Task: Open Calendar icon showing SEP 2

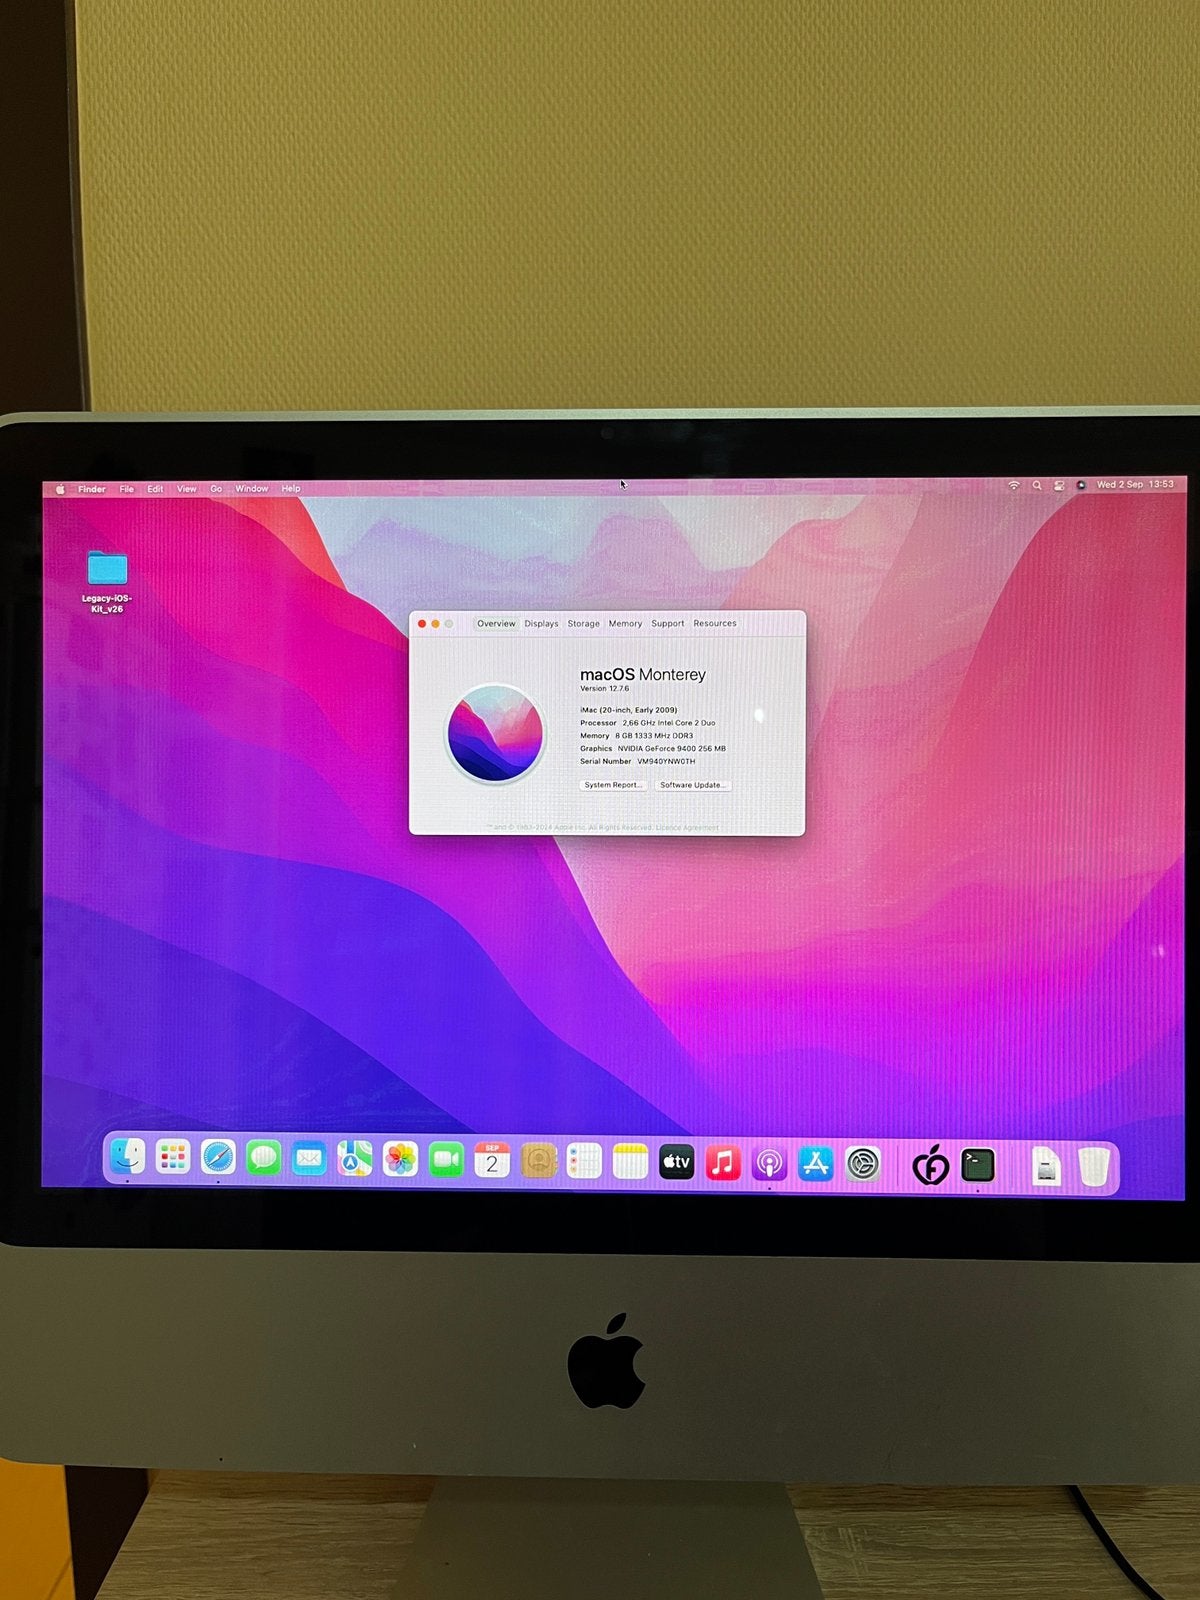Action: (x=492, y=1161)
